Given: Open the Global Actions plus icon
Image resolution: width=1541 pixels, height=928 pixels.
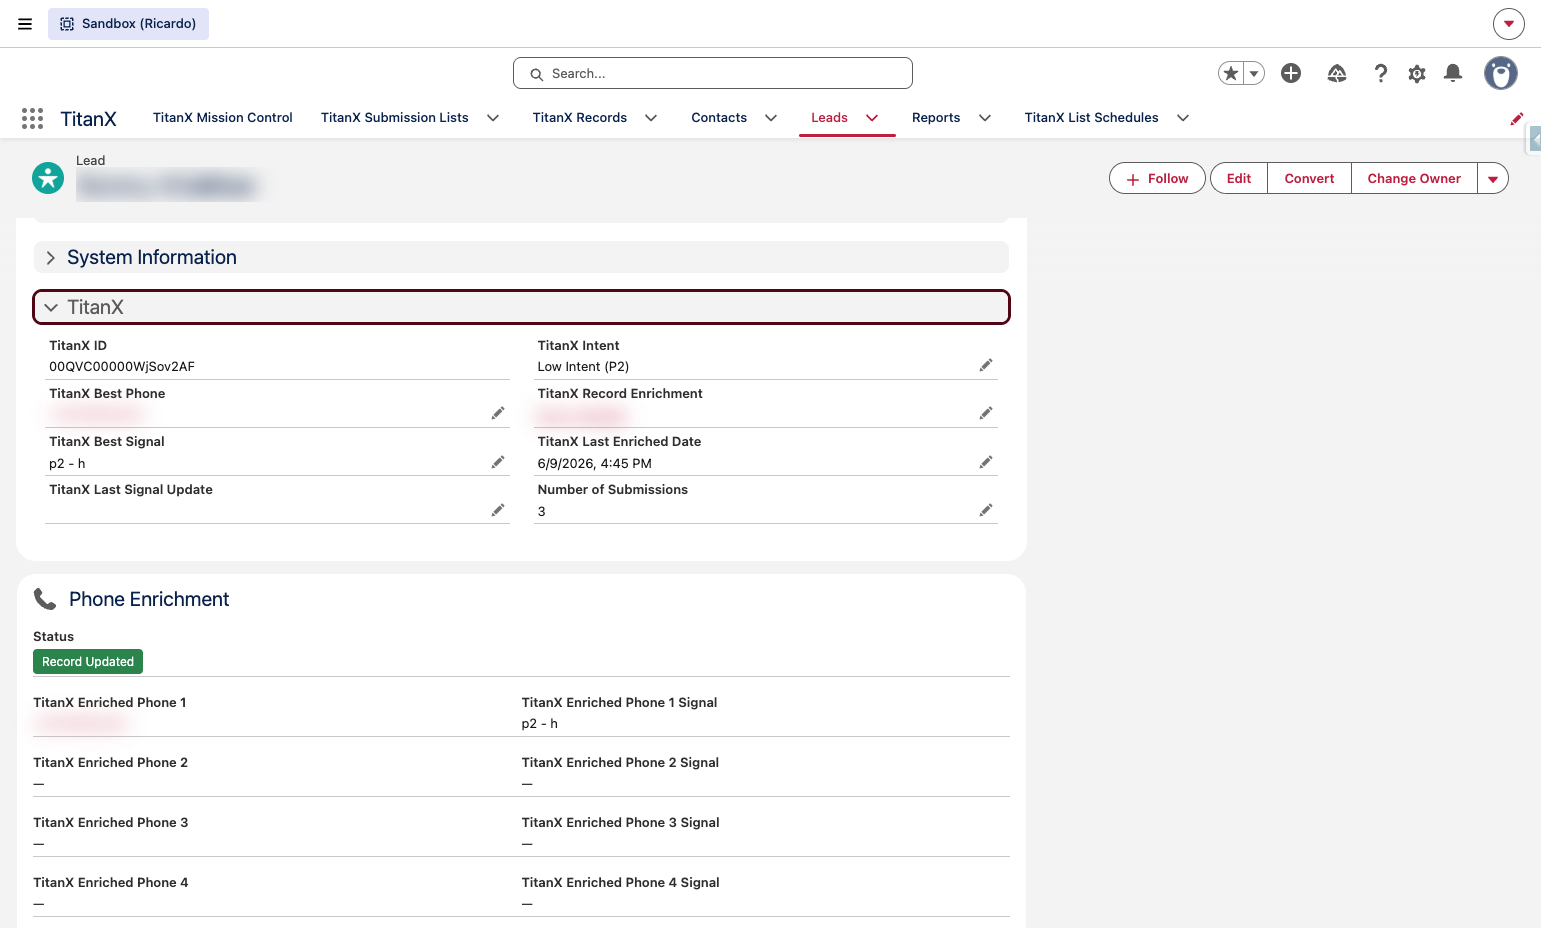Looking at the screenshot, I should 1291,73.
